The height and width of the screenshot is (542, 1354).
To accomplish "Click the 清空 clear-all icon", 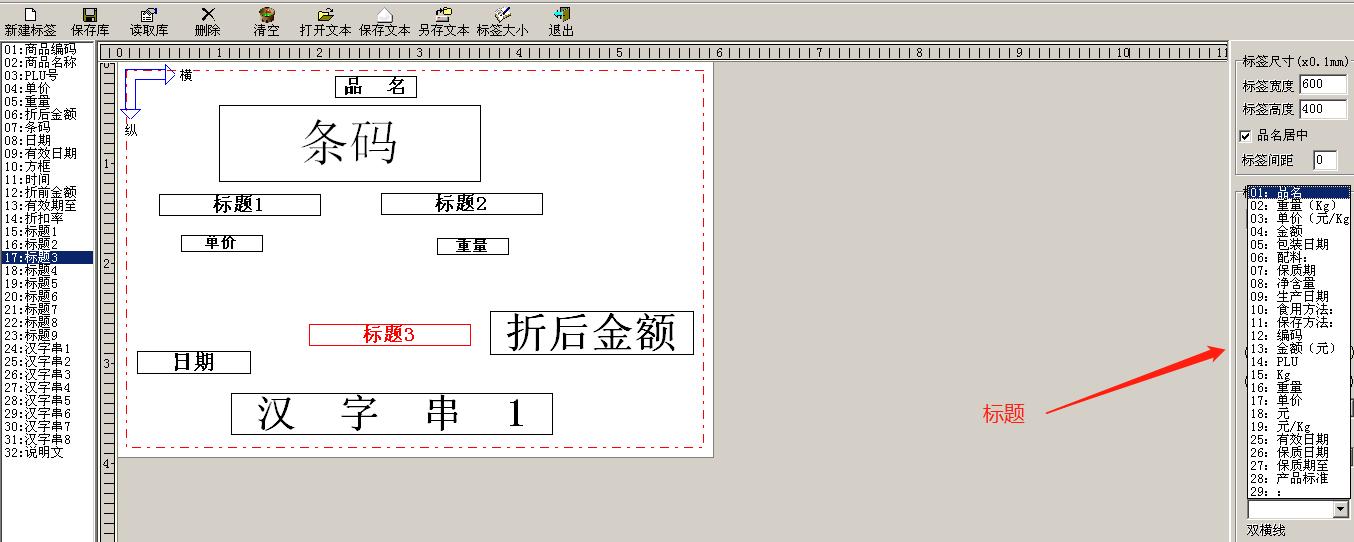I will coord(266,15).
